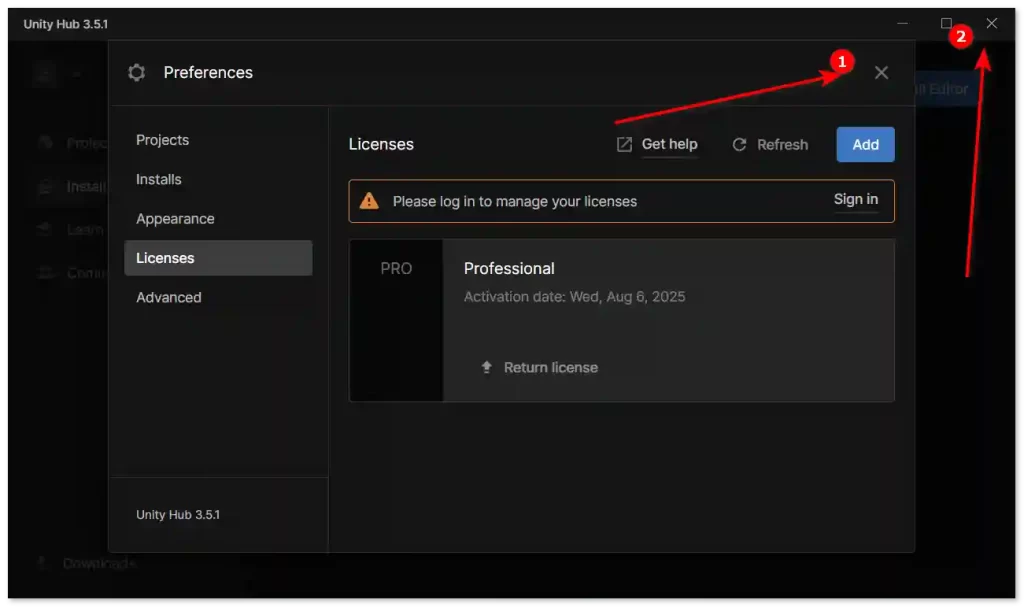The width and height of the screenshot is (1024, 607).
Task: Click the Downloads item at the bottom left
Action: point(98,564)
